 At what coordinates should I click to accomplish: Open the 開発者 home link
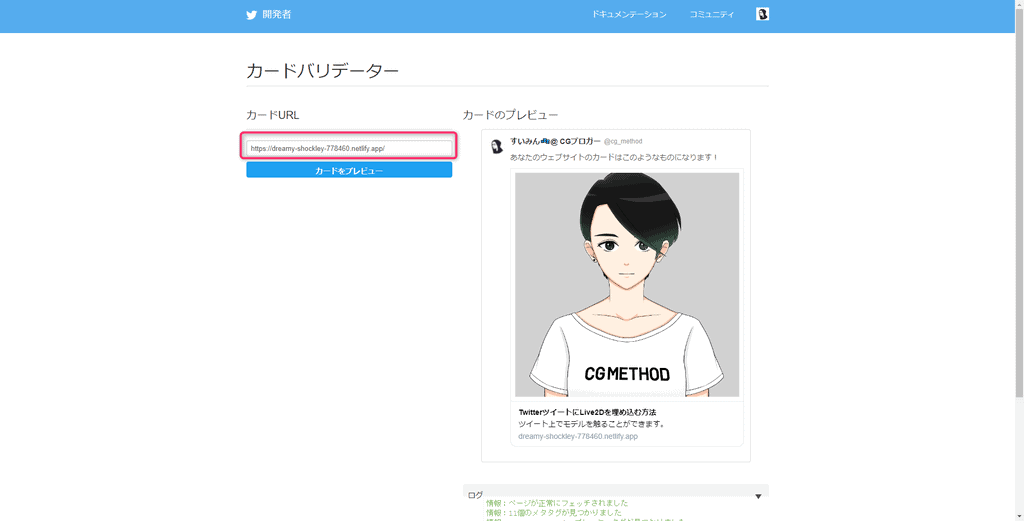click(276, 15)
